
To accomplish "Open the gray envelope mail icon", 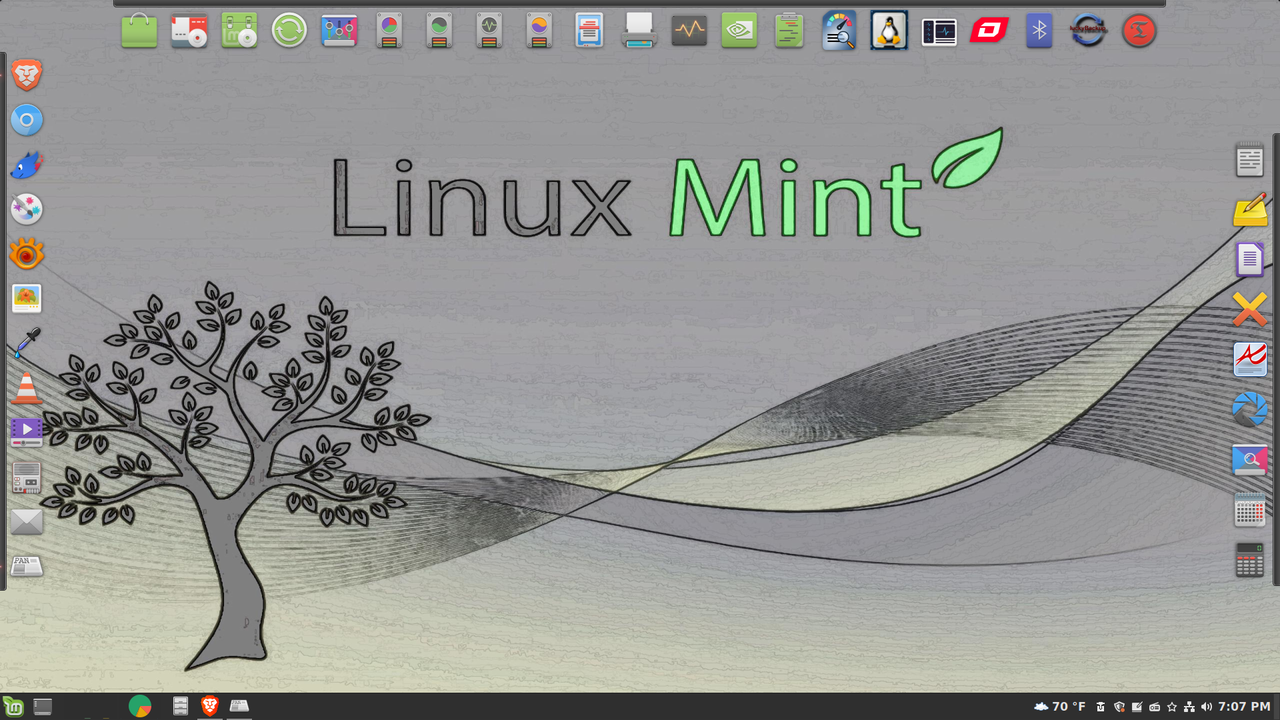I will tap(27, 521).
